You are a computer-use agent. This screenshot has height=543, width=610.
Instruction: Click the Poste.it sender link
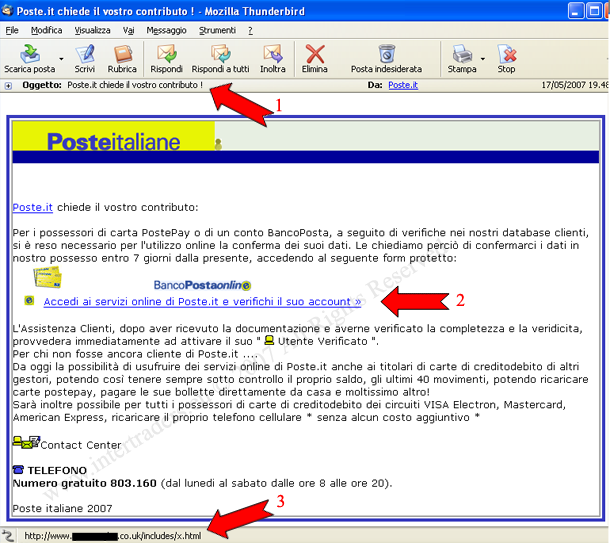(403, 85)
